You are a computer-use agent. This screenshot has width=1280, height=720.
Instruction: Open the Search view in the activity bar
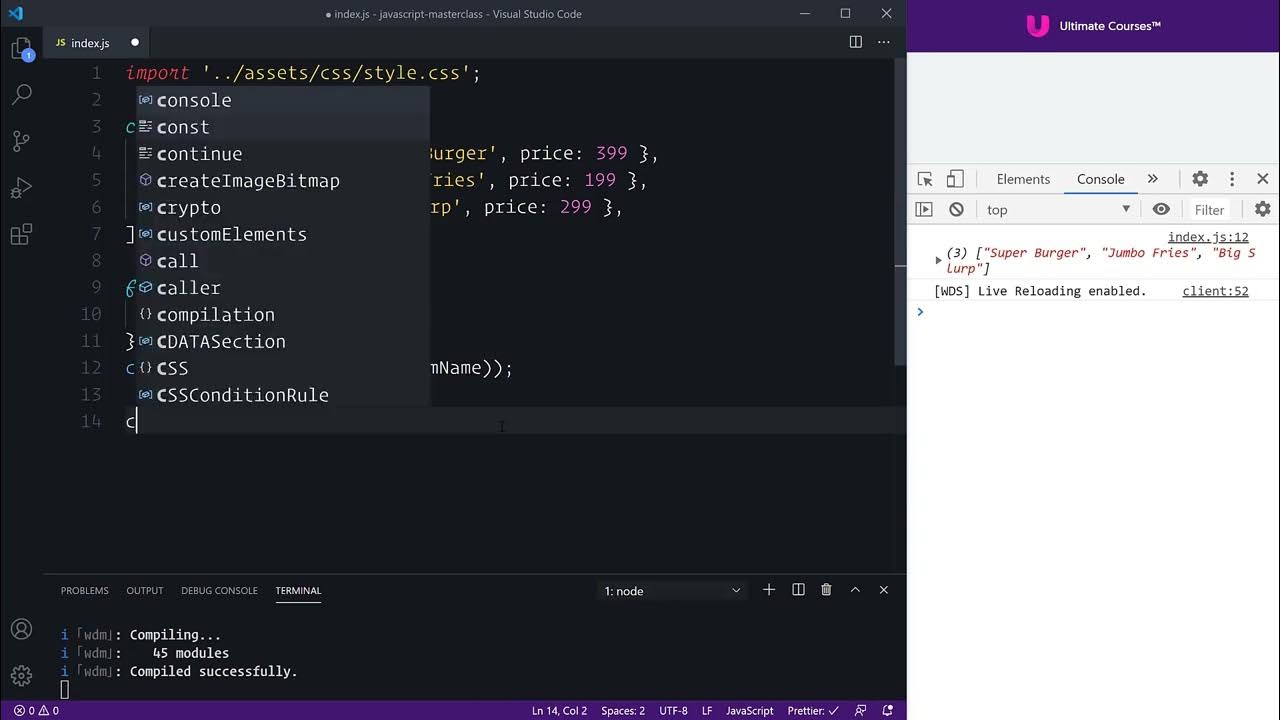pos(21,95)
